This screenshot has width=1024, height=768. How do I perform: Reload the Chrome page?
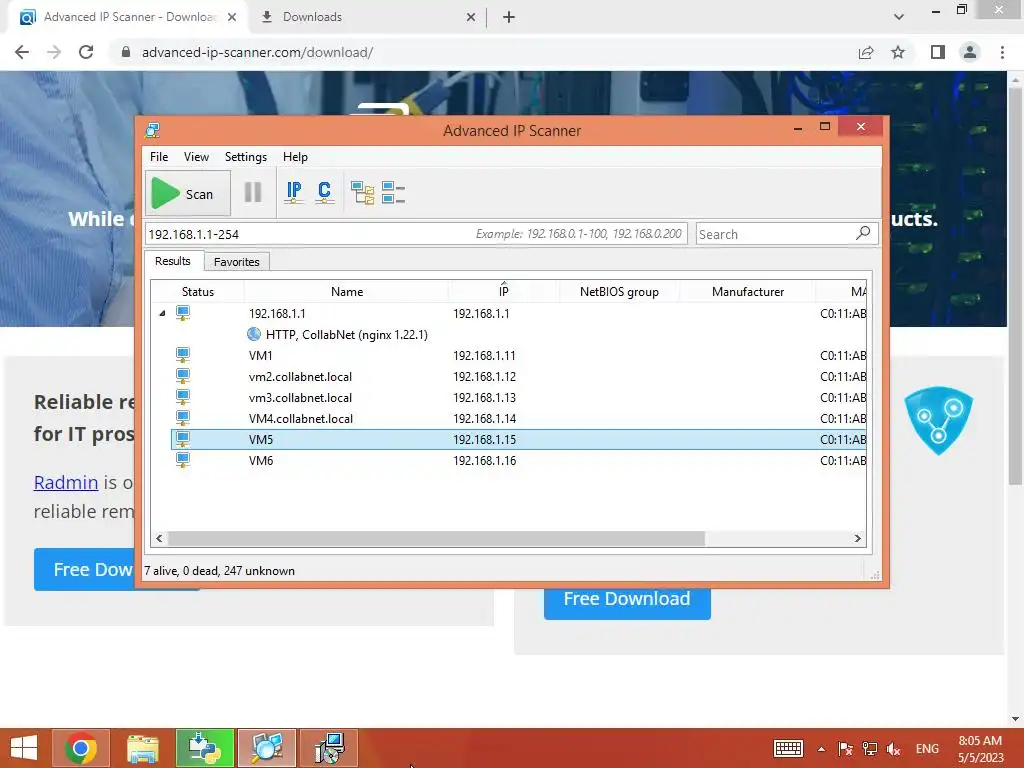pyautogui.click(x=86, y=52)
